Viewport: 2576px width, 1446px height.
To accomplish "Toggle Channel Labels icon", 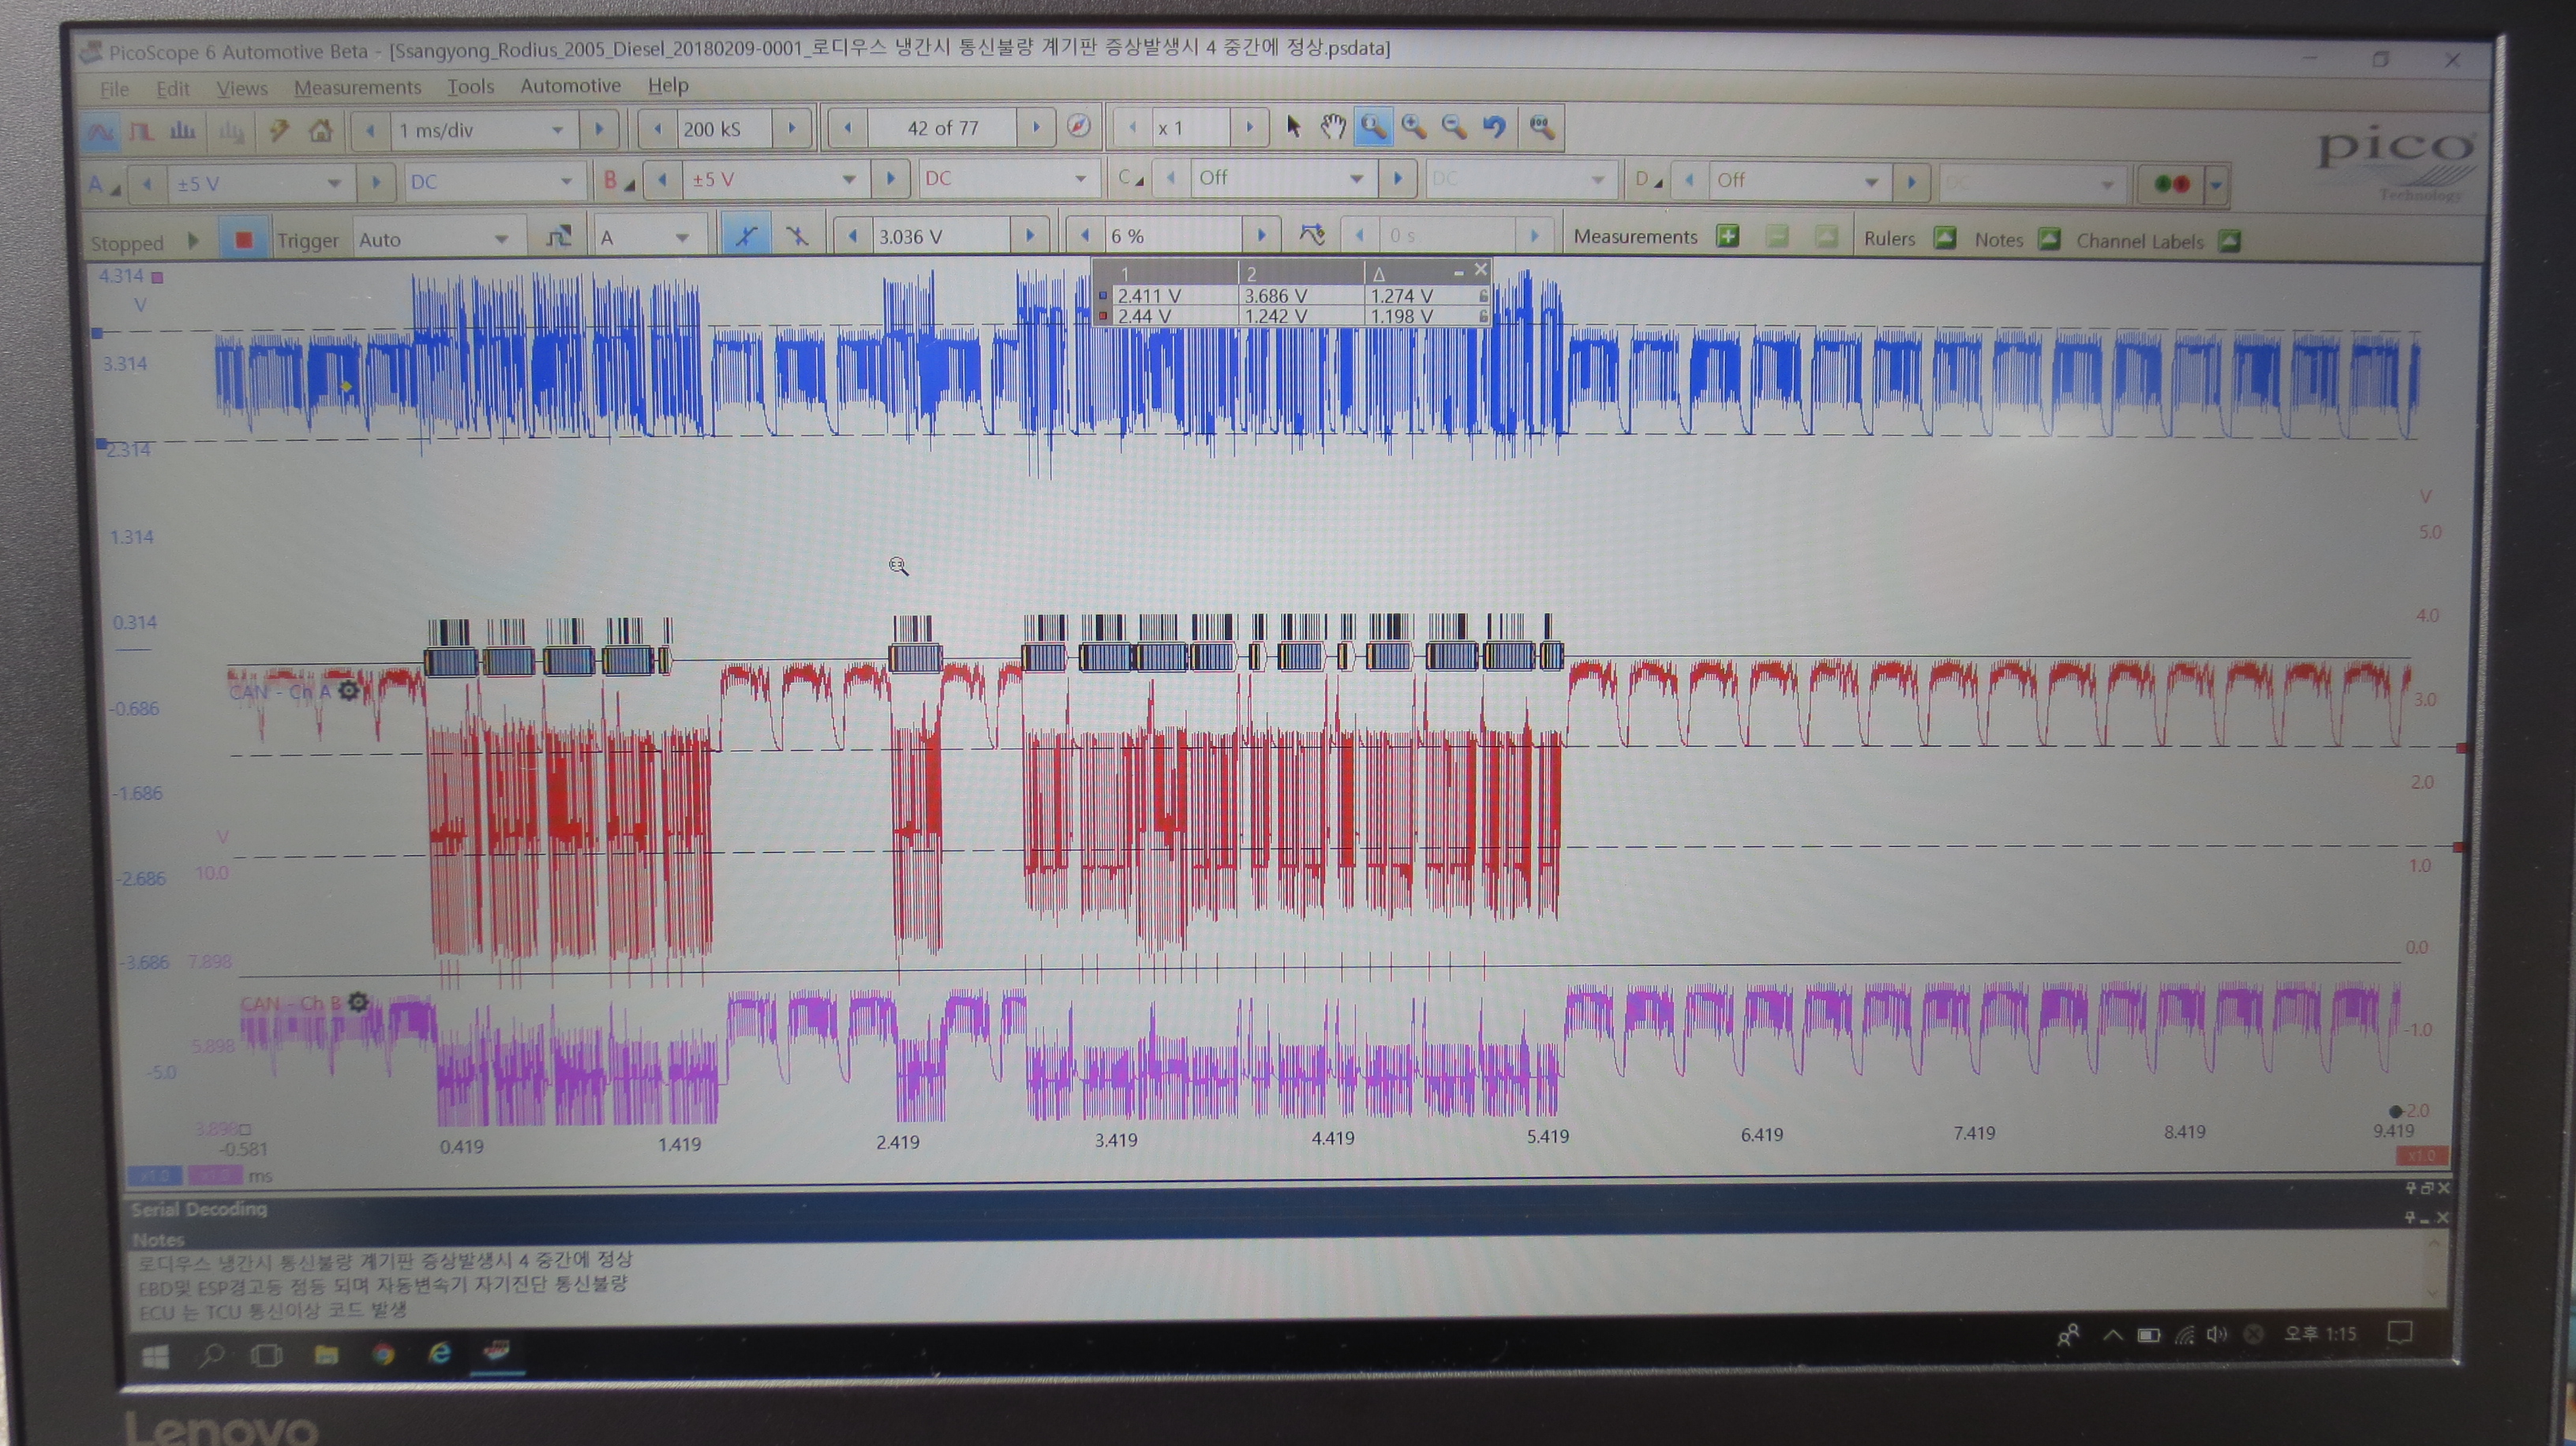I will [2229, 241].
